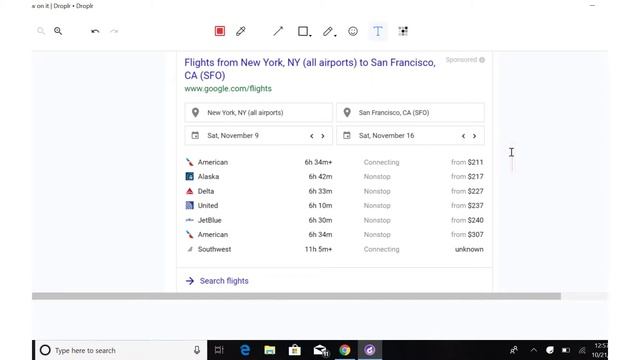Go to previous departure date
This screenshot has width=640, height=360.
[312, 136]
